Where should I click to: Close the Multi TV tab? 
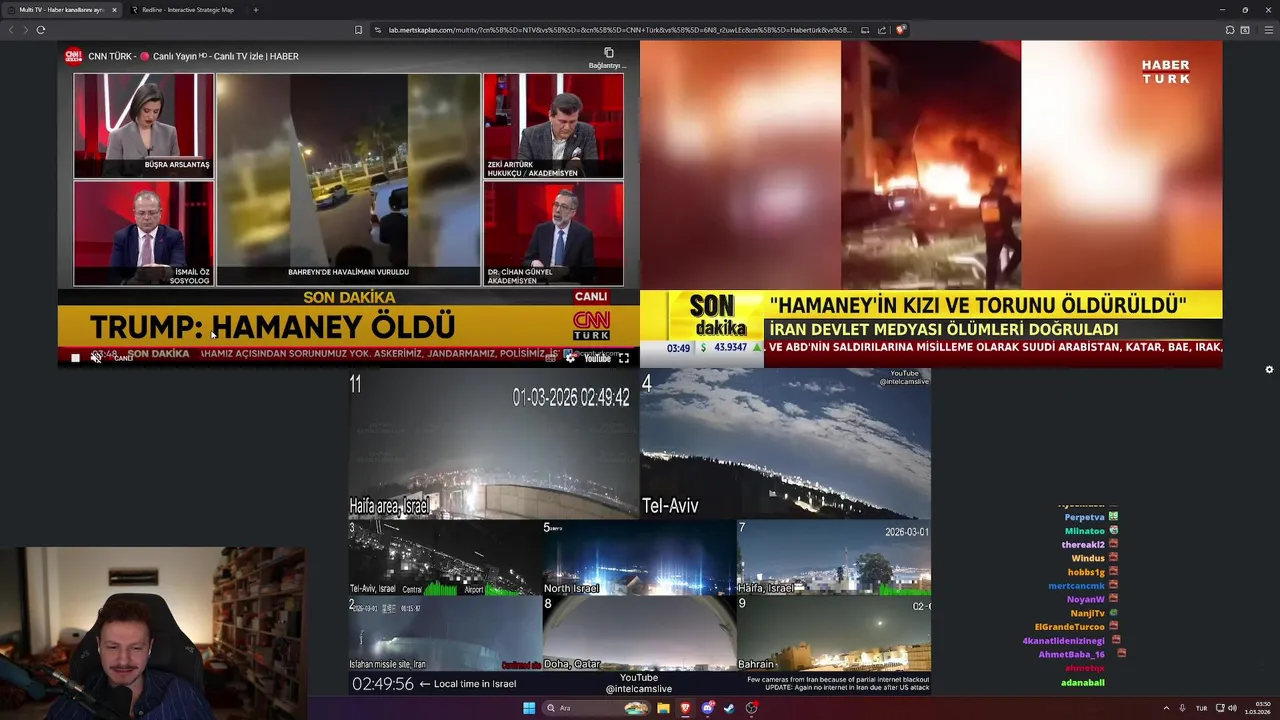coord(114,10)
